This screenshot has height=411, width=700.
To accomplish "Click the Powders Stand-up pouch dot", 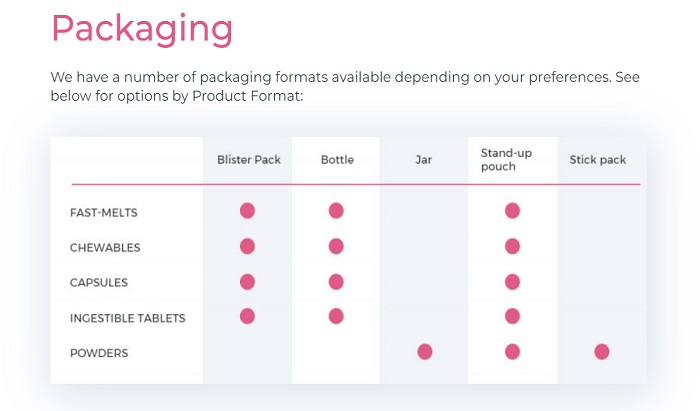I will [x=512, y=352].
